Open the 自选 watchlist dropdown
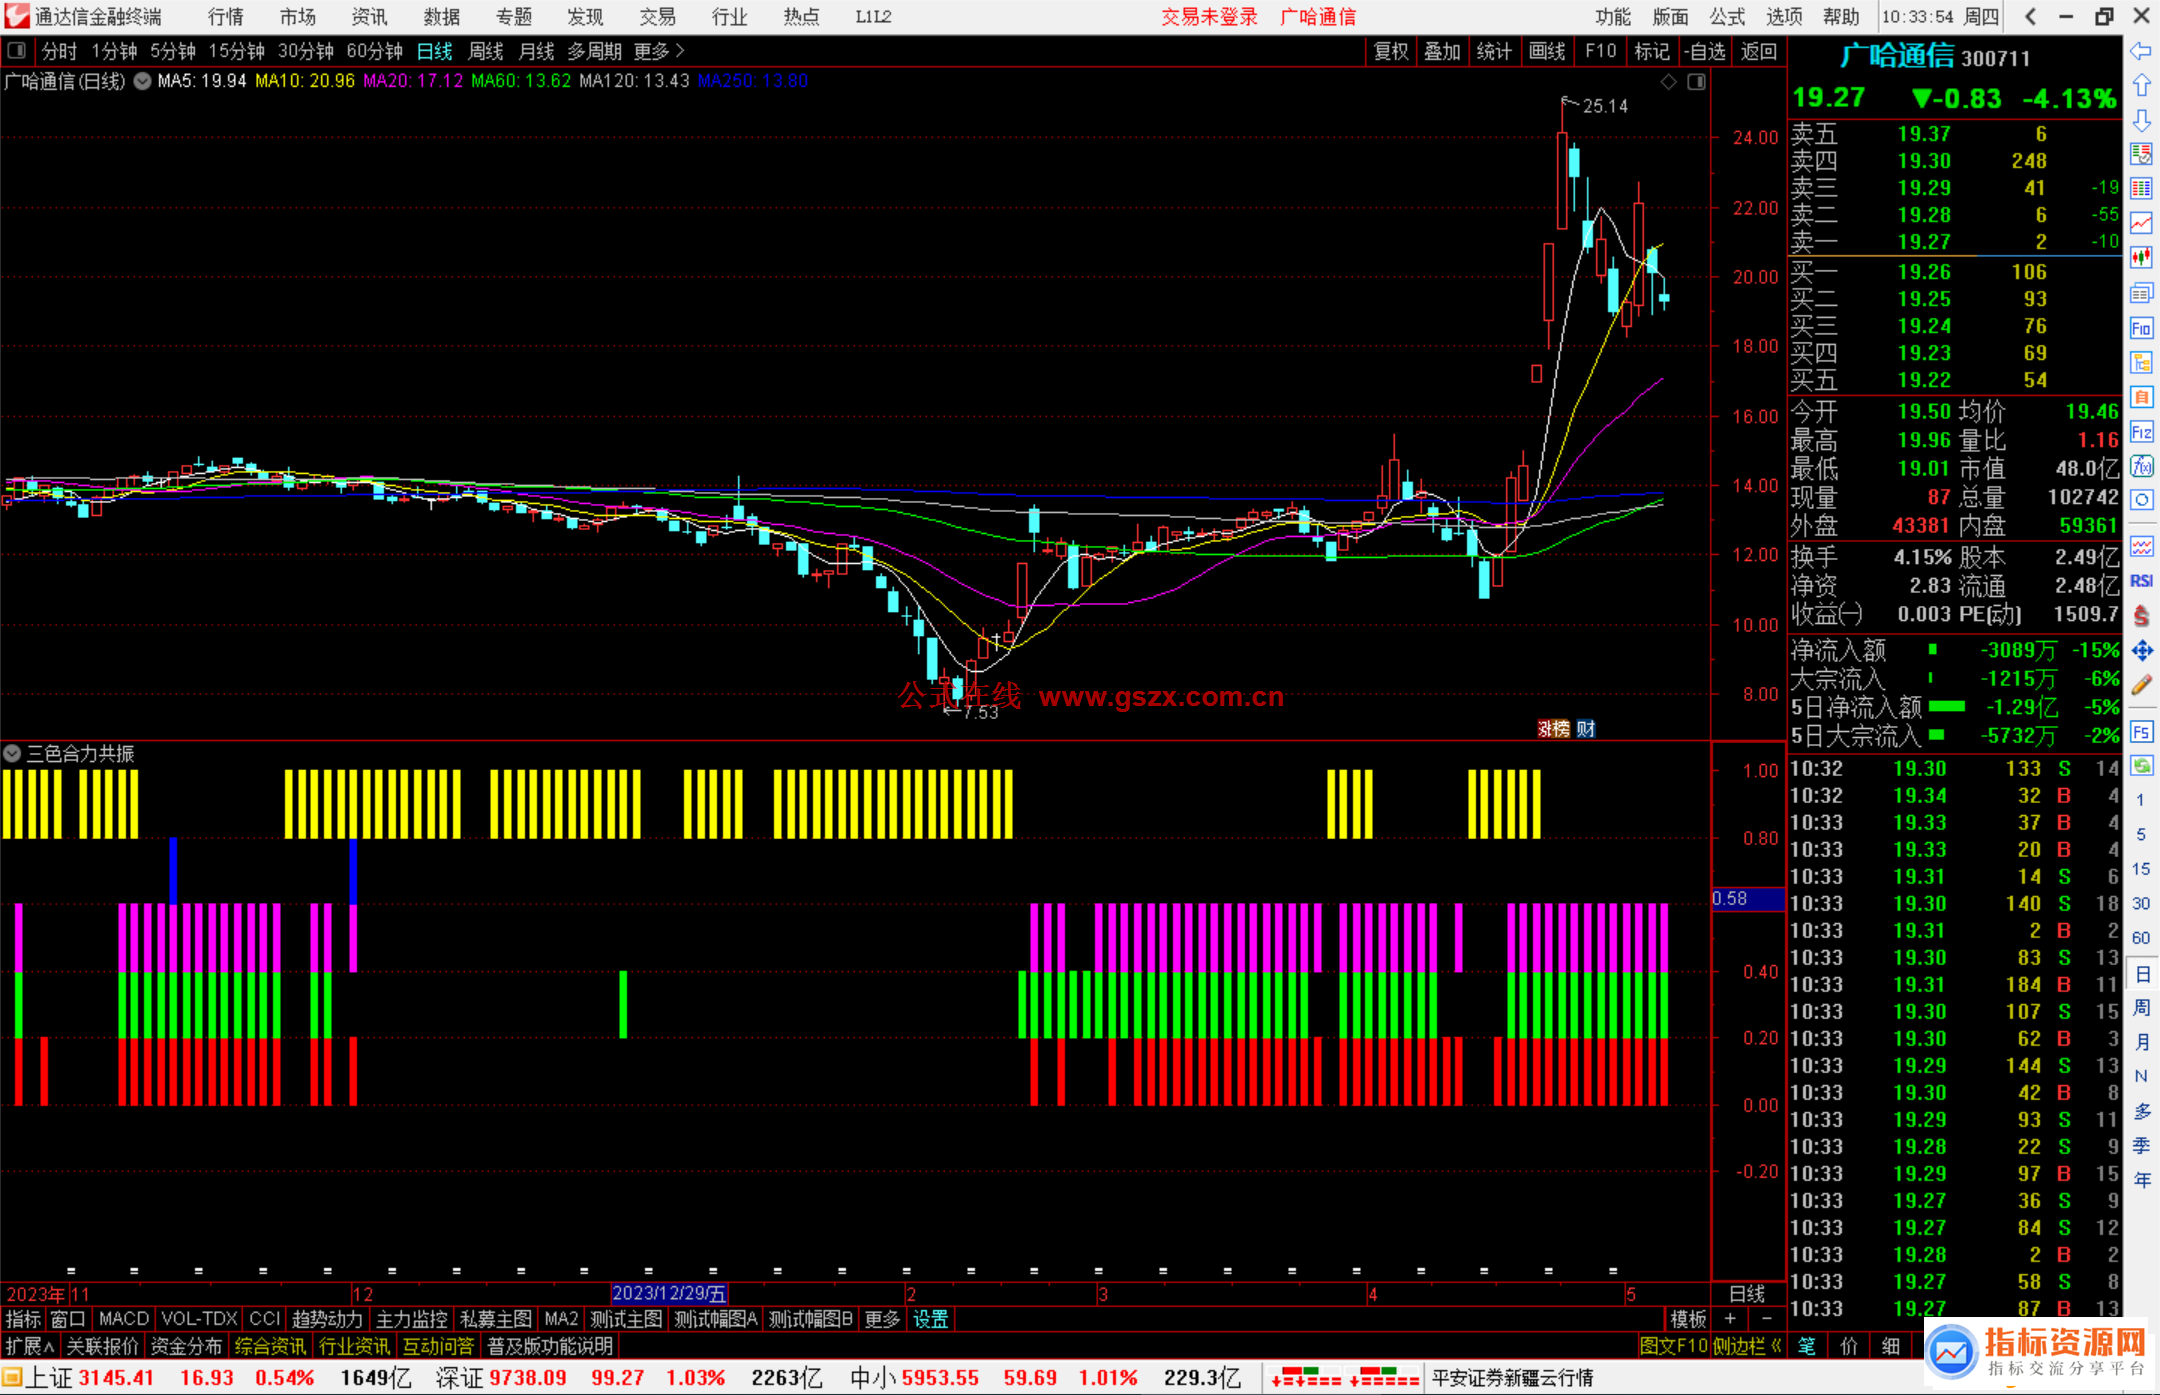 pos(1704,51)
